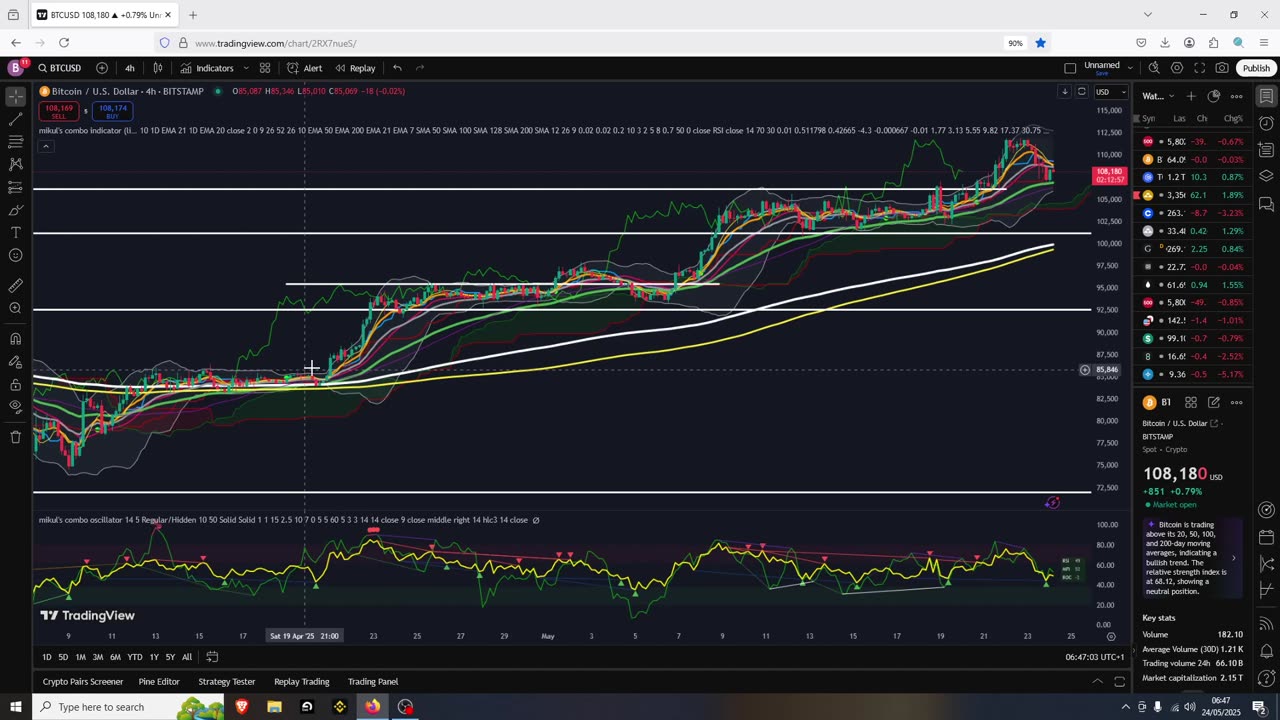
Task: Add a symbol to the watchlist
Action: tap(1191, 96)
